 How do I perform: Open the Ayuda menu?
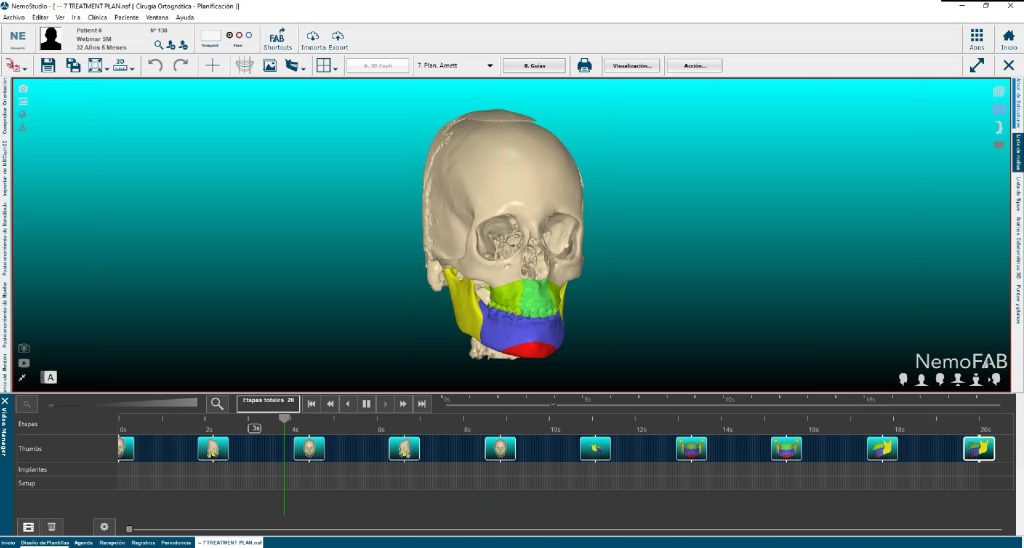[185, 18]
